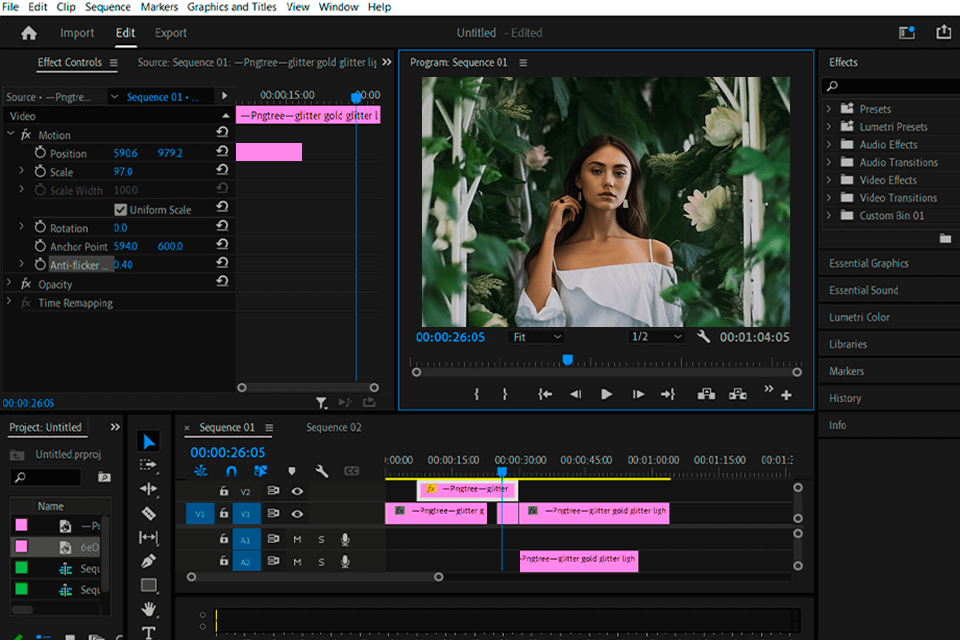Screen dimensions: 960x640
Task: Switch to the Sequence 02 tab
Action: pyautogui.click(x=334, y=427)
